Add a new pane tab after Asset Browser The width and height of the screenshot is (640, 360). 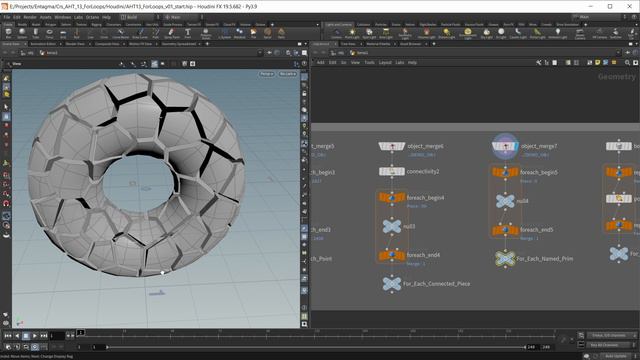click(x=434, y=44)
